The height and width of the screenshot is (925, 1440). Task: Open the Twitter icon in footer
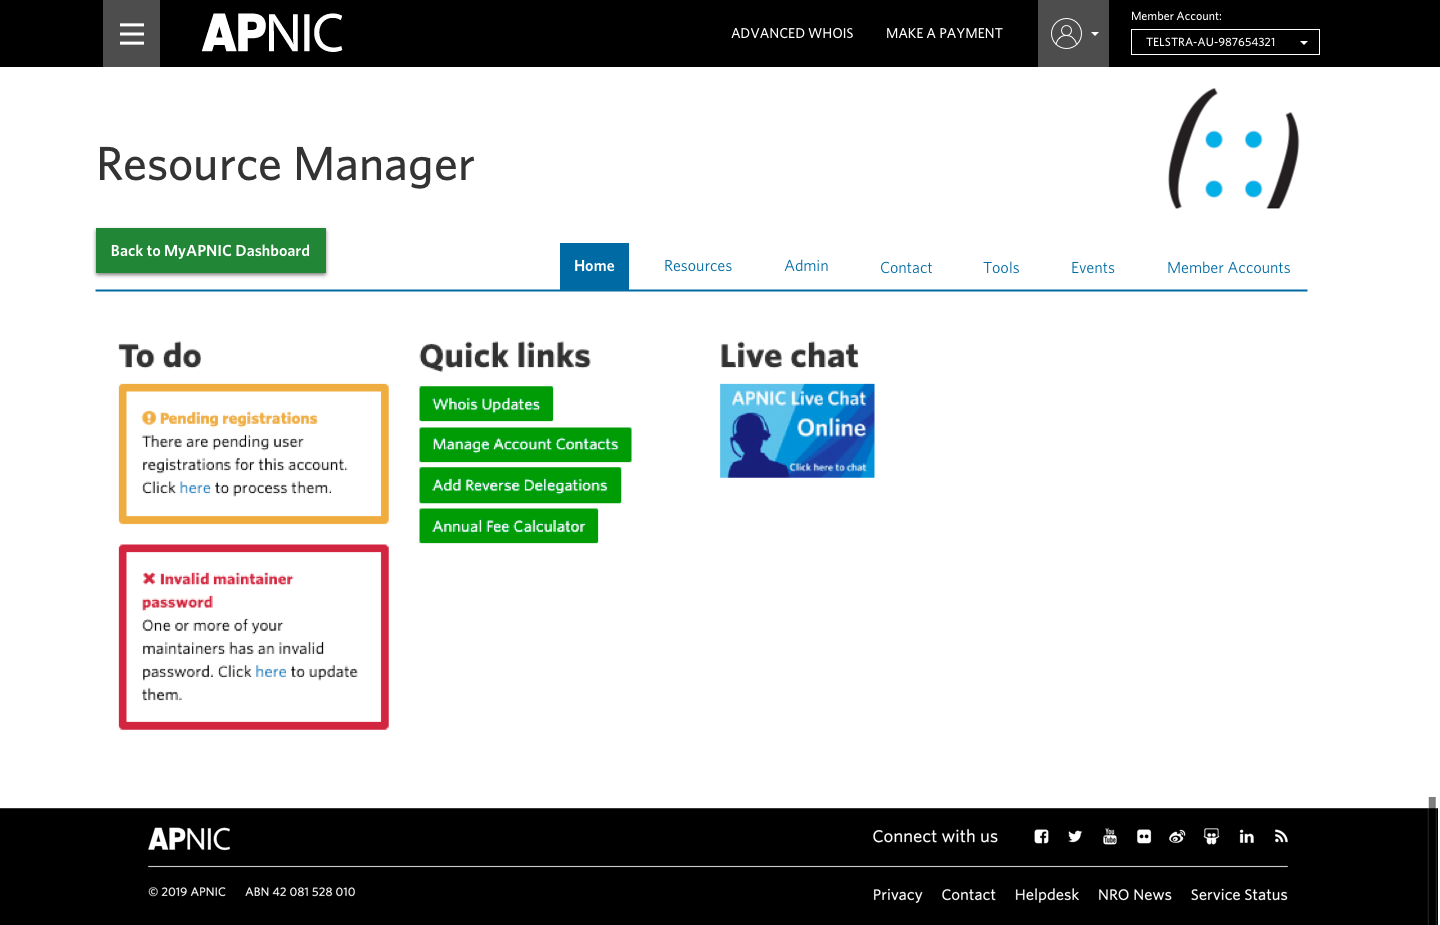click(x=1075, y=836)
